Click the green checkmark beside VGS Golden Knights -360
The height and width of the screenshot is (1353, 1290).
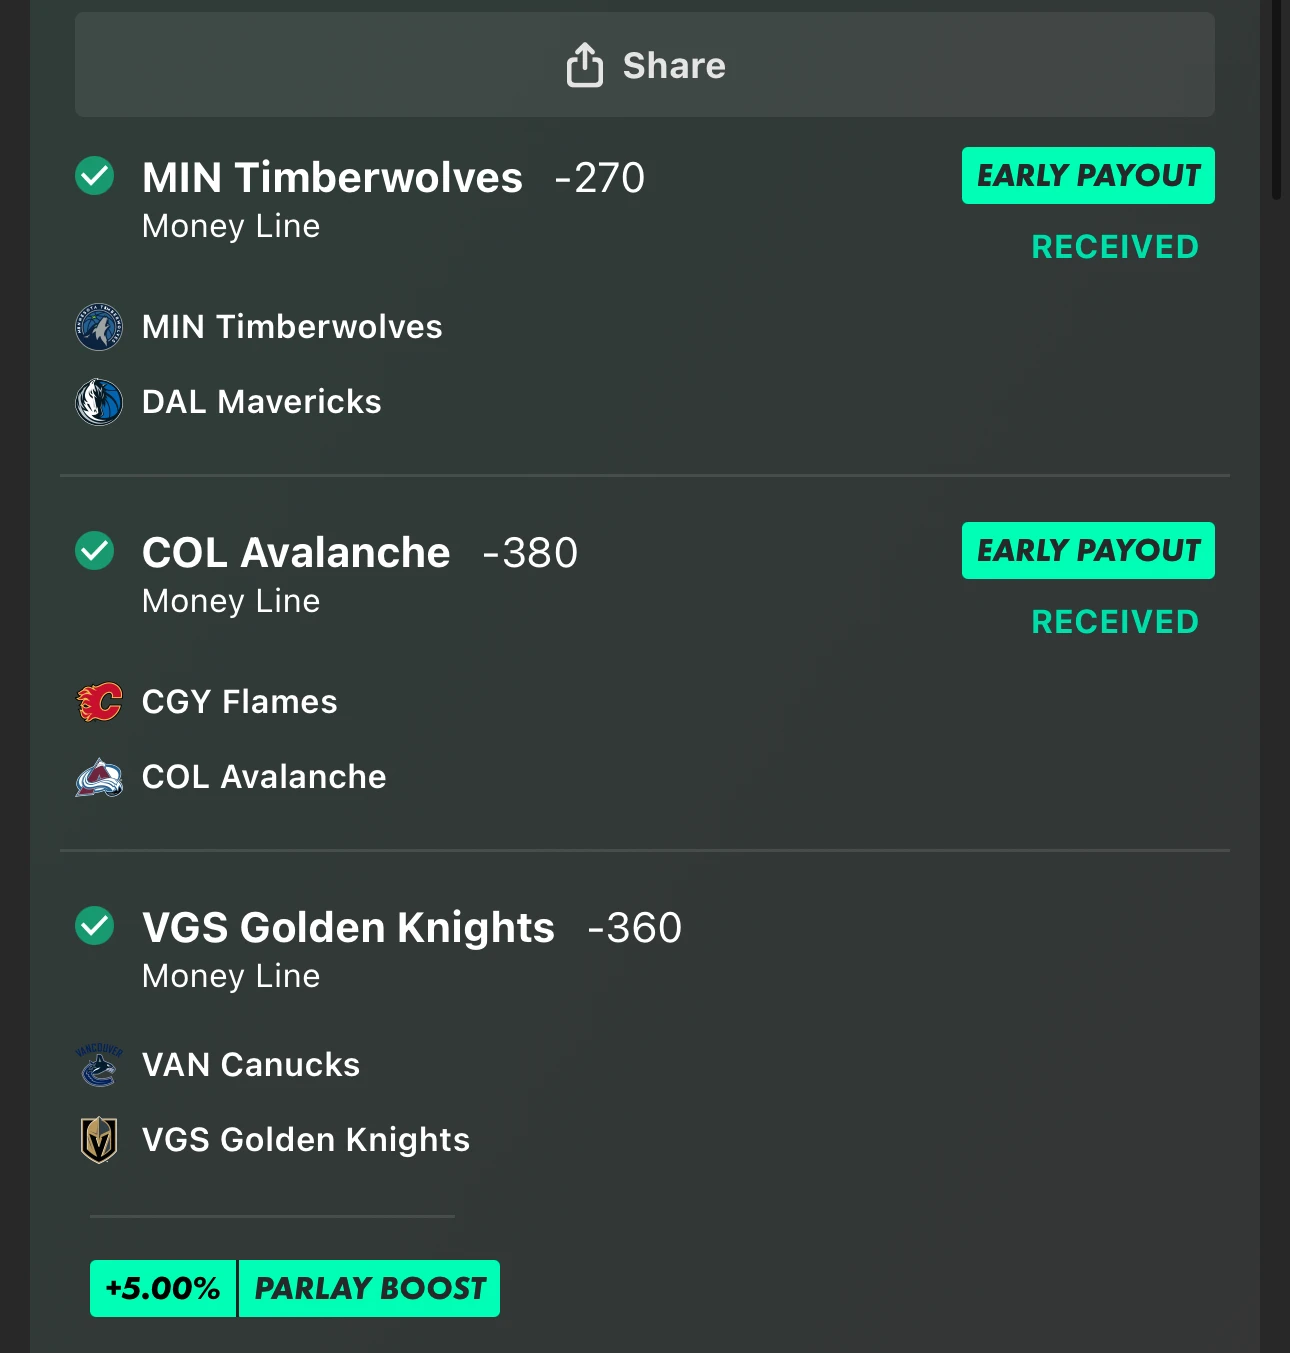tap(95, 926)
